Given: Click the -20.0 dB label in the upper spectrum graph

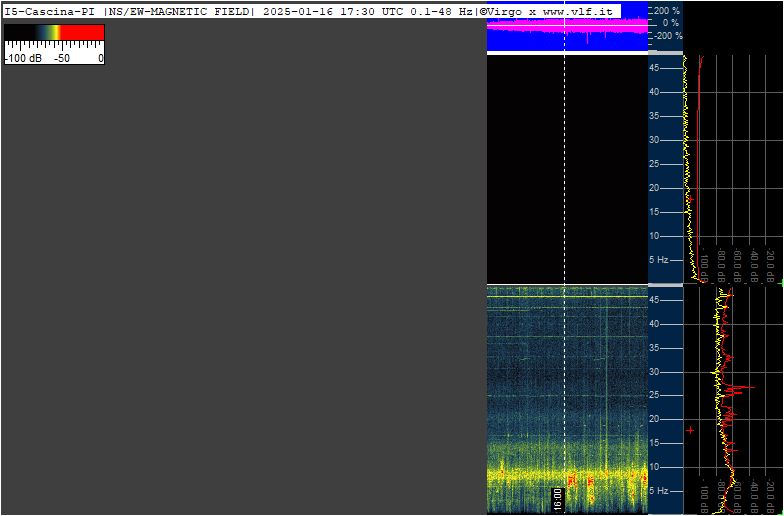Looking at the screenshot, I should 770,266.
